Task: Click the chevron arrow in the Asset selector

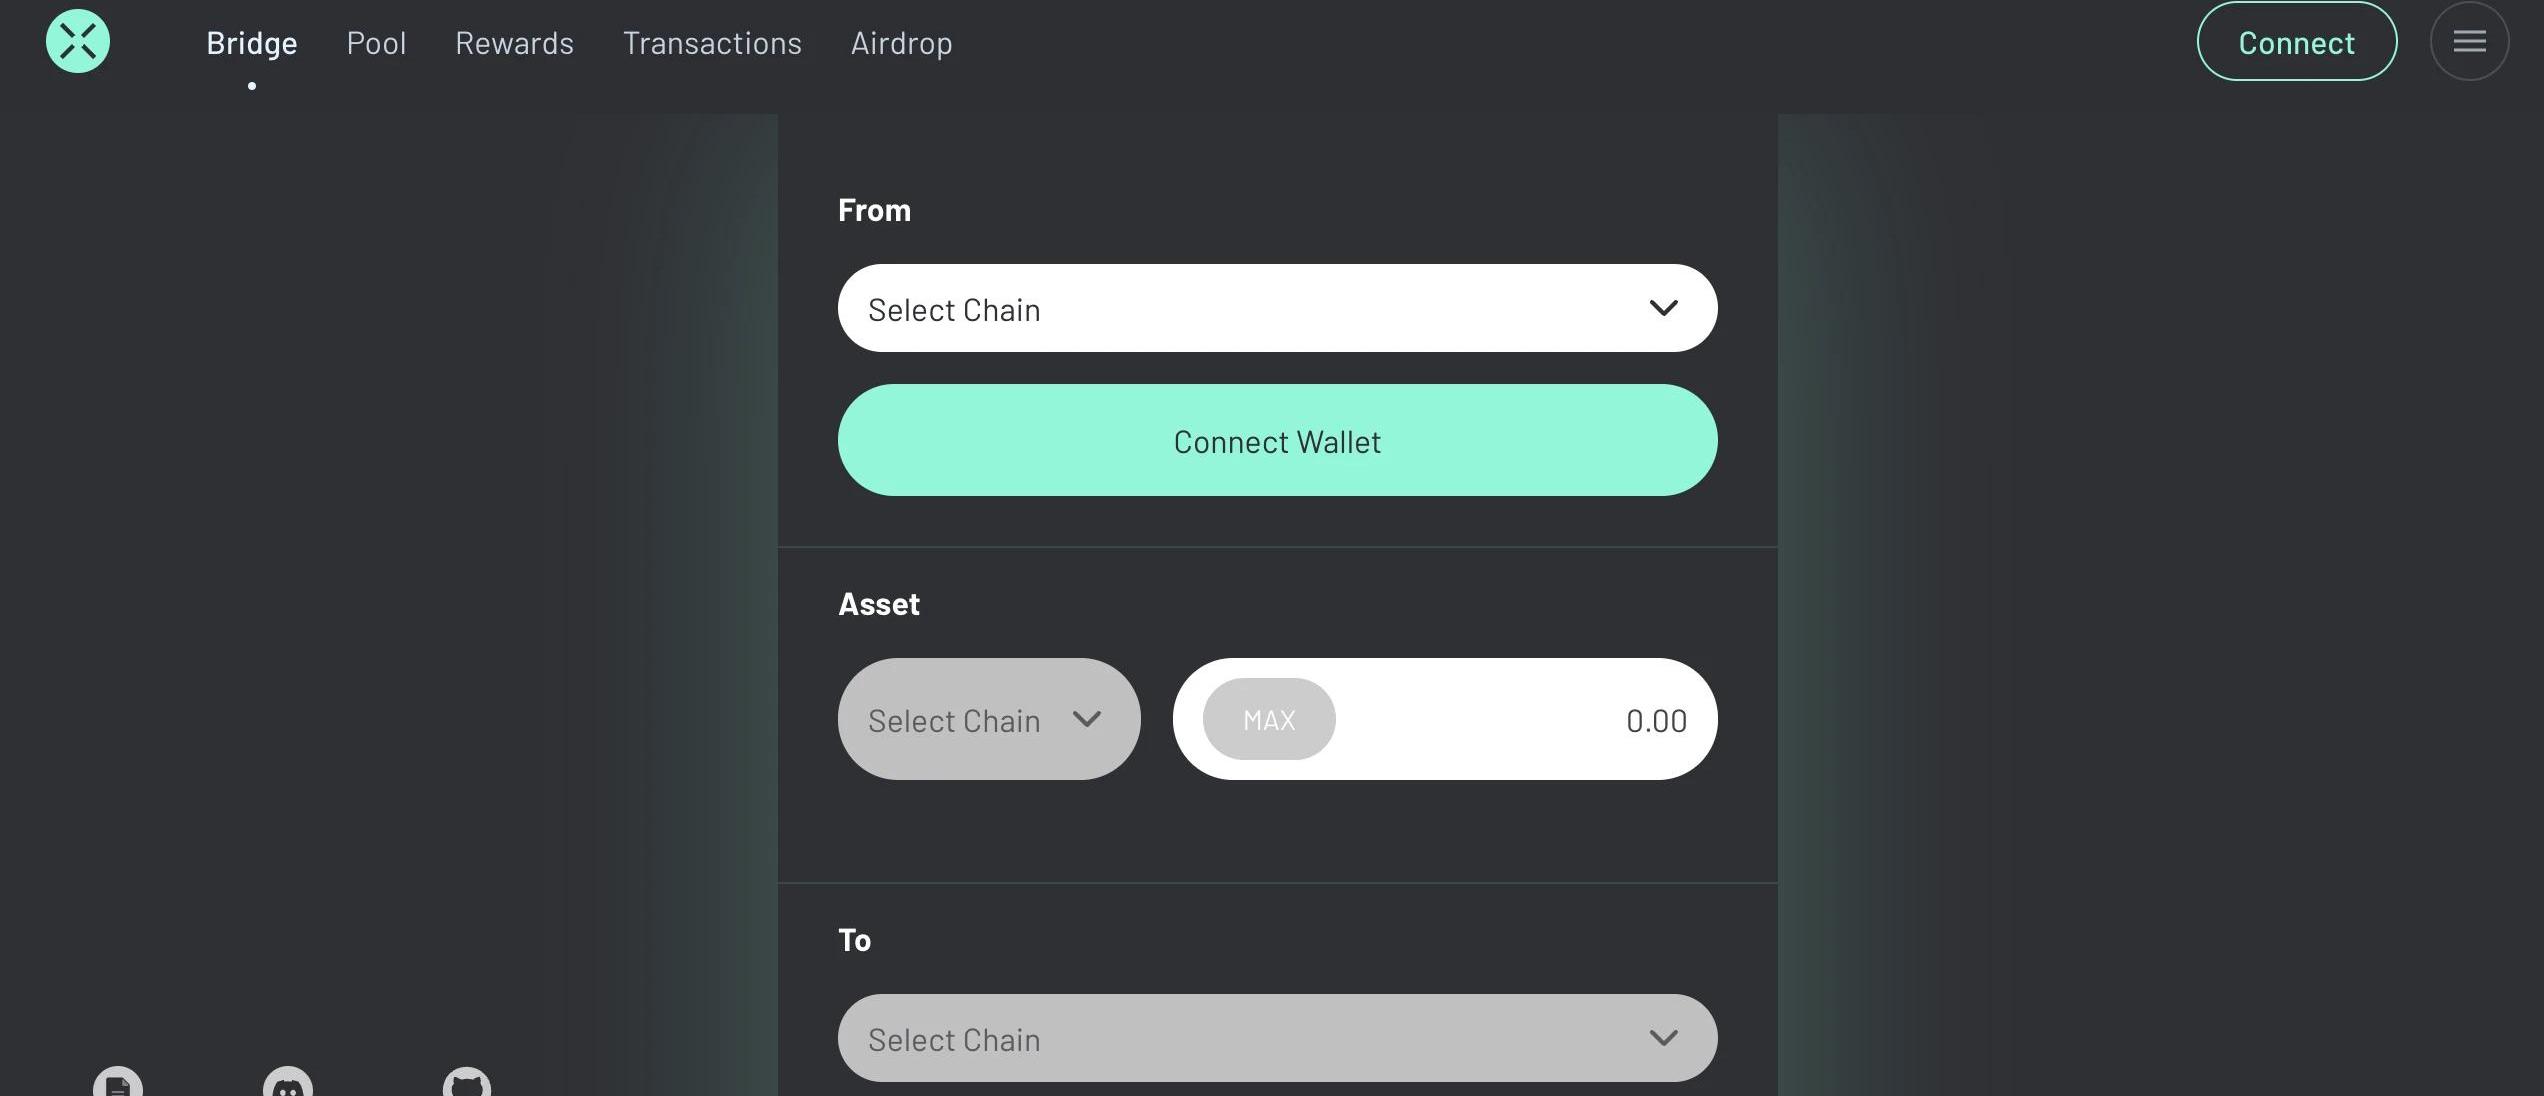Action: 1087,719
